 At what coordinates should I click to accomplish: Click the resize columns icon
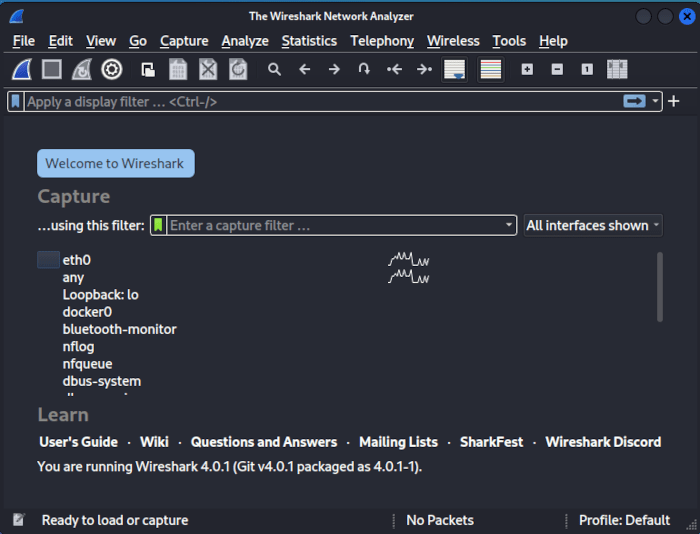(x=617, y=70)
